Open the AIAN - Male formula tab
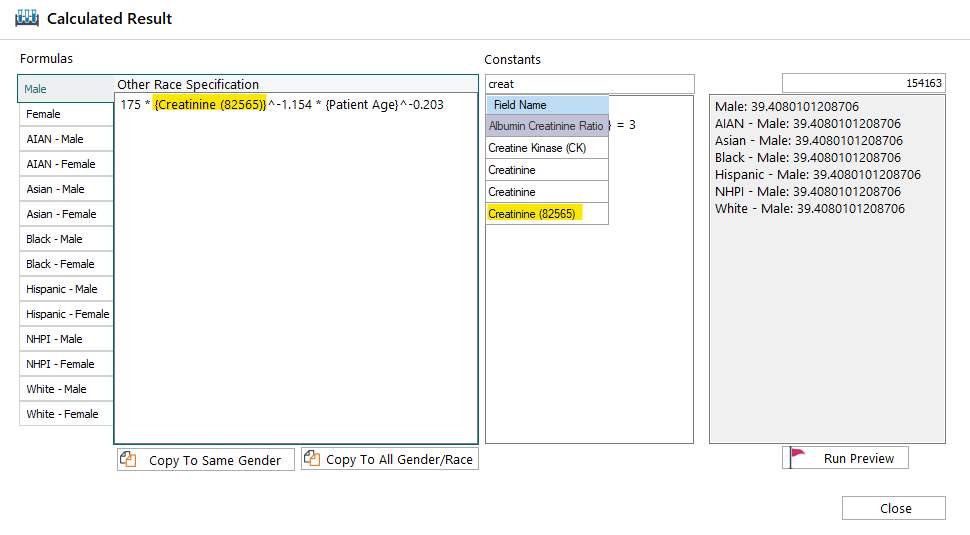Image resolution: width=970 pixels, height=535 pixels. 66,139
